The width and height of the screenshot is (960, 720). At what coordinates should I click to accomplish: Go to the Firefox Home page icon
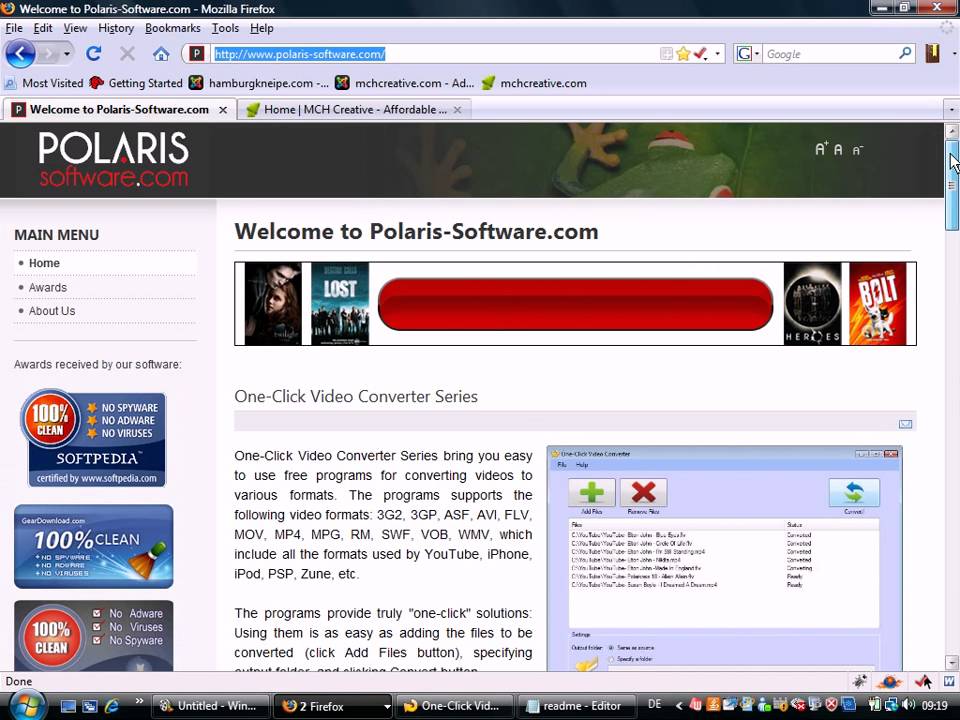(161, 54)
